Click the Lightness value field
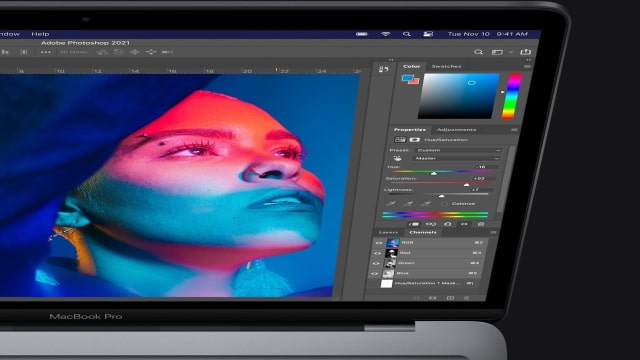Viewport: 640px width, 360px height. pos(481,190)
